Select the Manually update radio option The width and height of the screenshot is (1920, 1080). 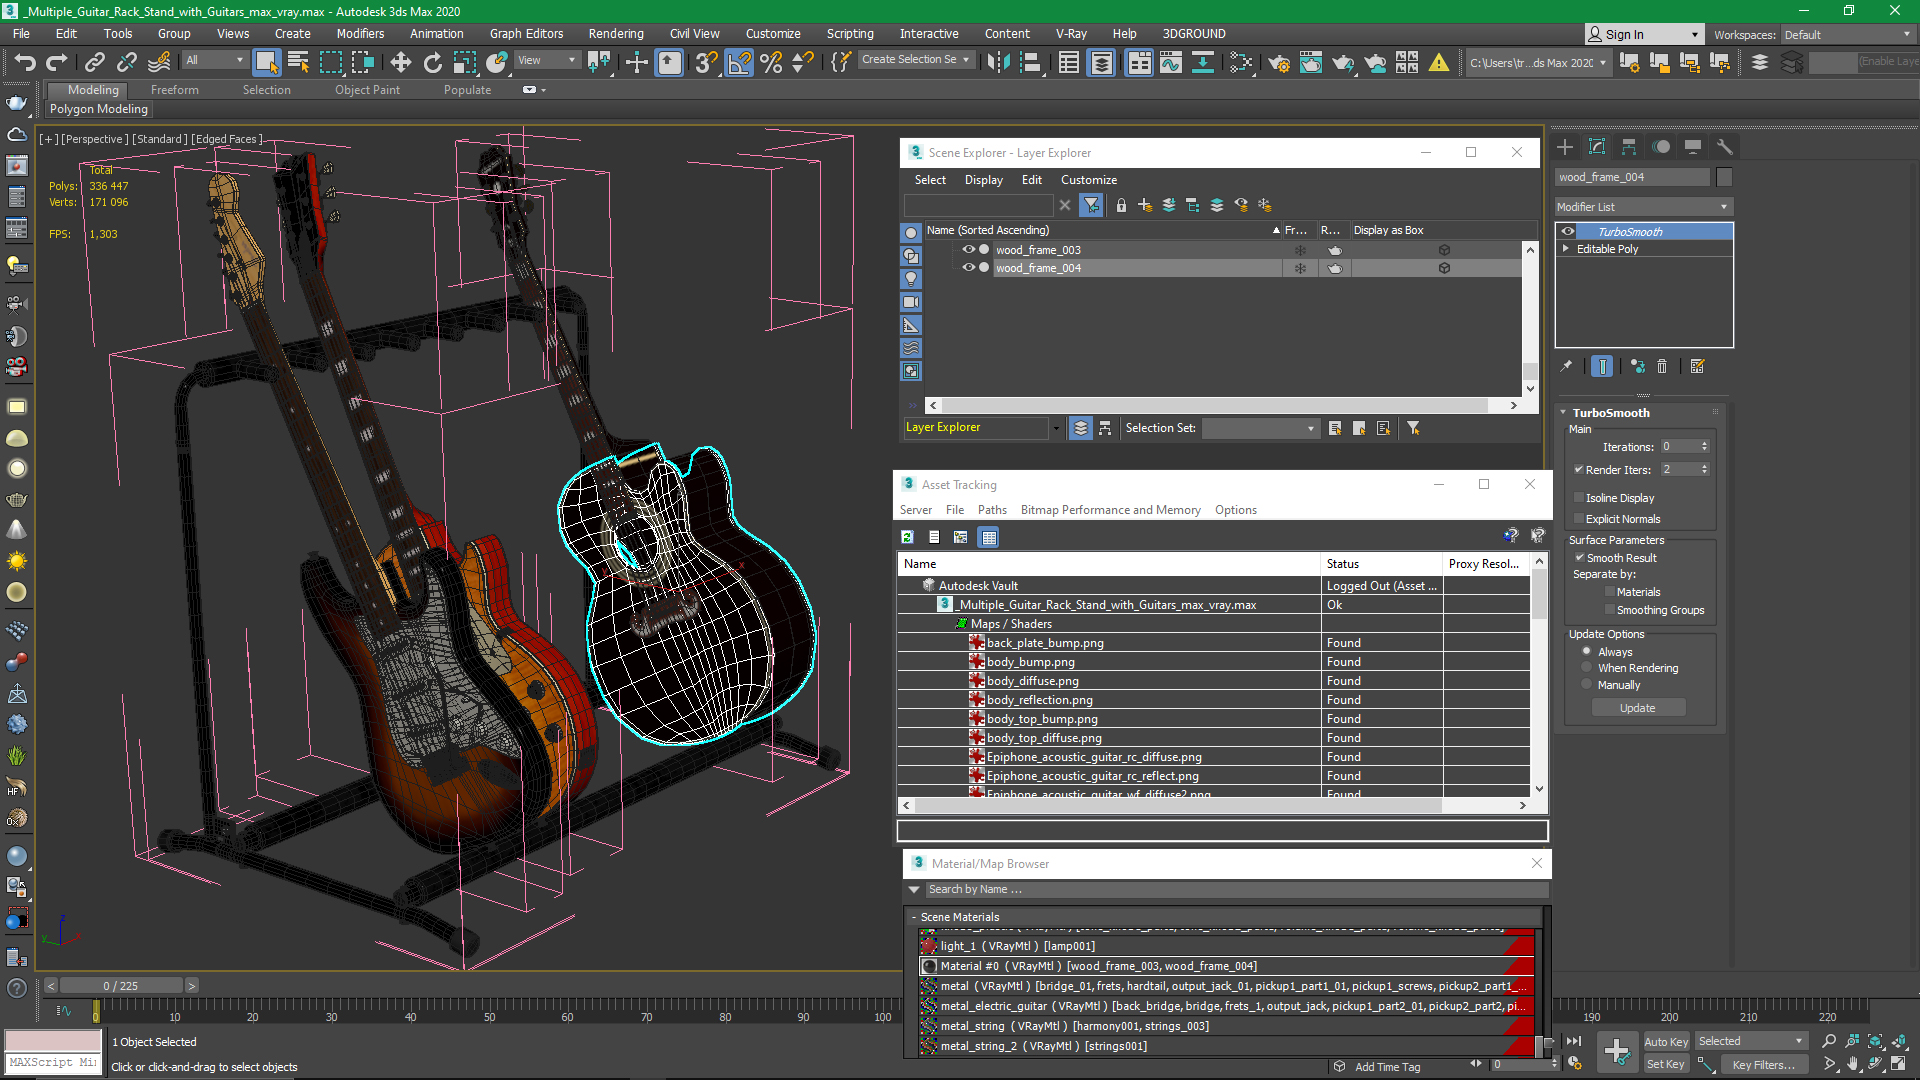point(1587,685)
